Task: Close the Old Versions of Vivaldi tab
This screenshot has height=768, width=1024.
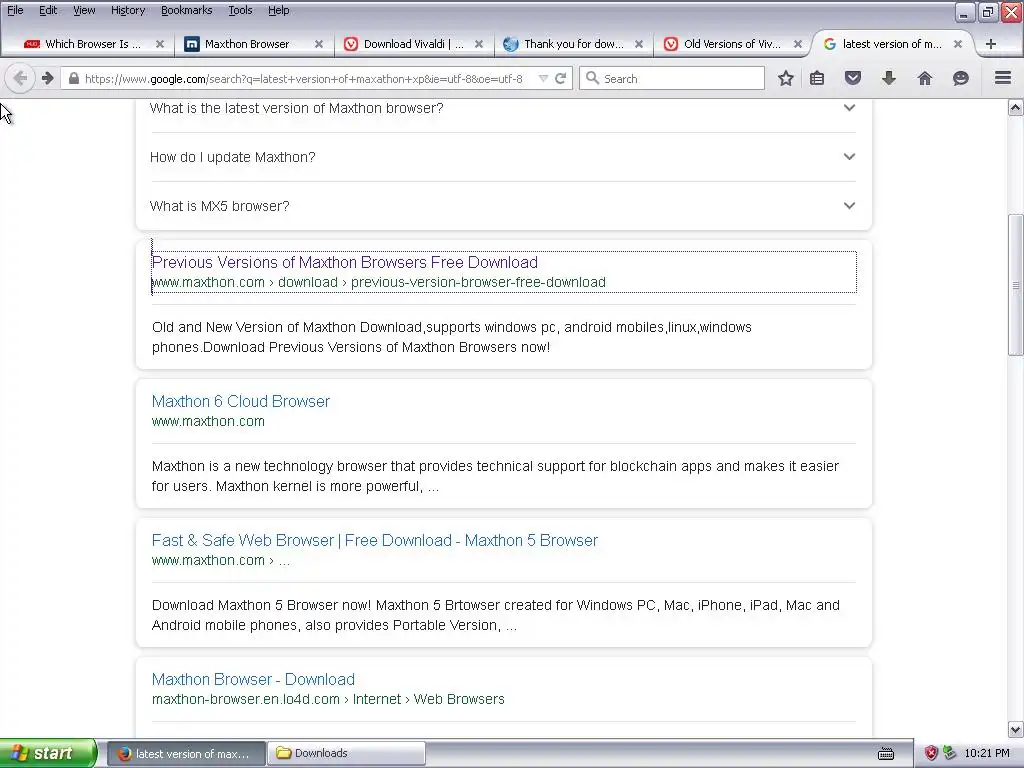Action: [x=797, y=44]
